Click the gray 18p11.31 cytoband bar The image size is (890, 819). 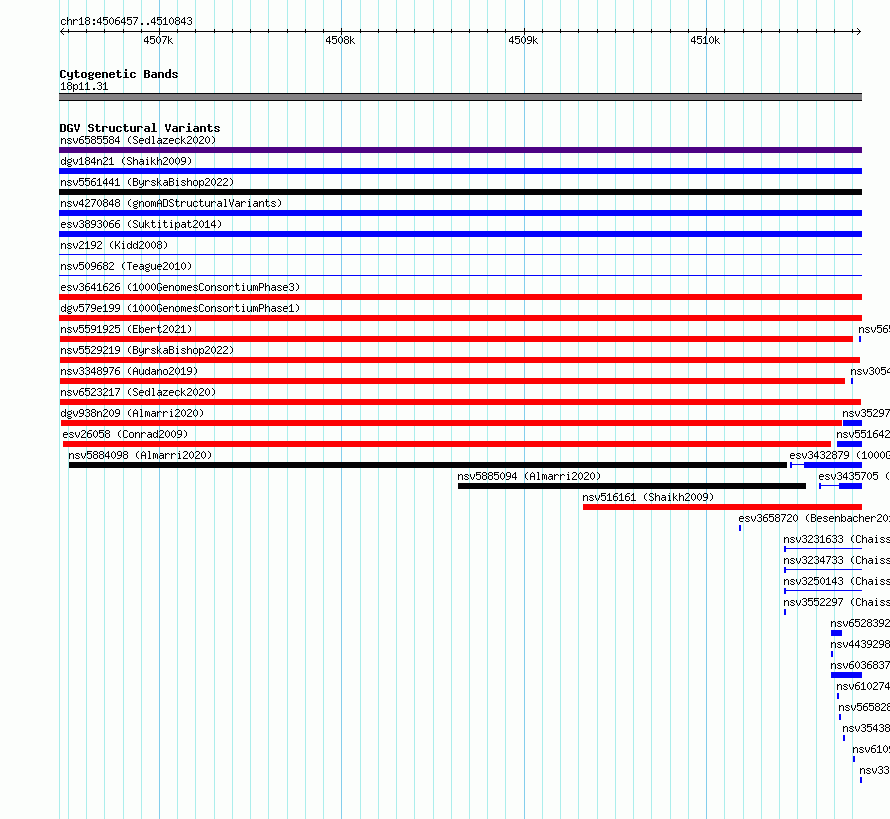(x=460, y=97)
